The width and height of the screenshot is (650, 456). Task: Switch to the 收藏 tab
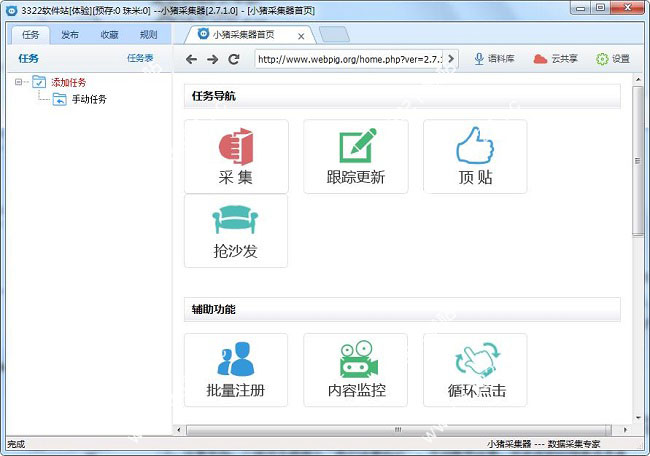[x=109, y=35]
